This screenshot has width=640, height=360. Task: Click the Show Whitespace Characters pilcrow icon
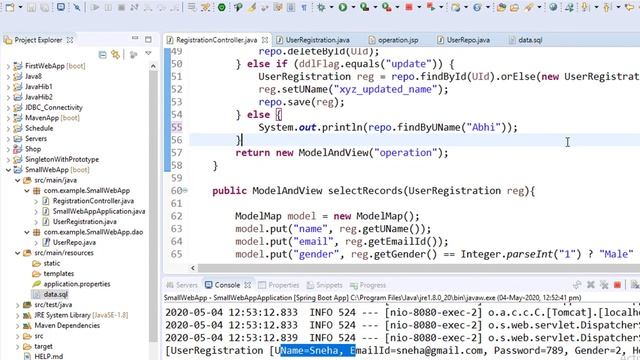click(x=304, y=7)
